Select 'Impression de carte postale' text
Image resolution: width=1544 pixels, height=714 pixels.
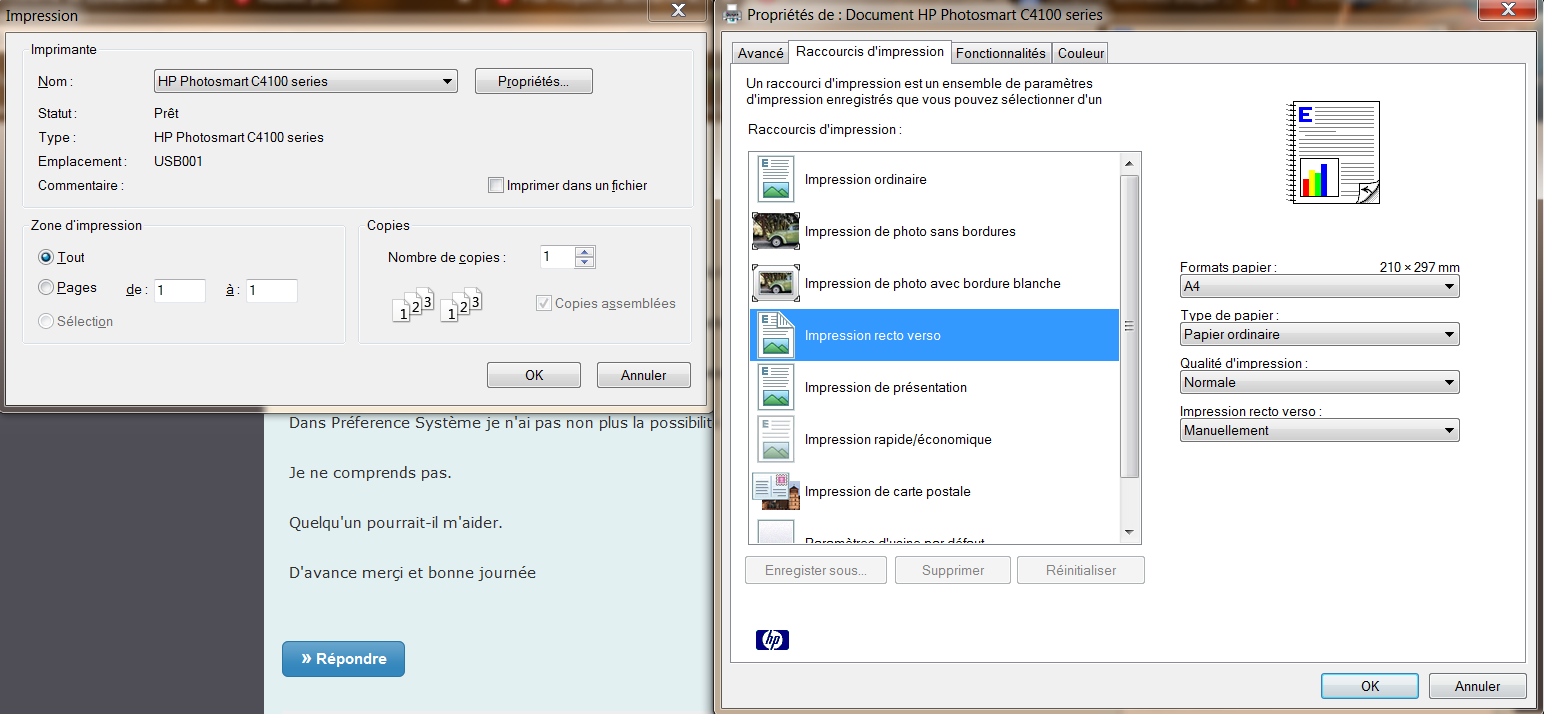pos(887,492)
